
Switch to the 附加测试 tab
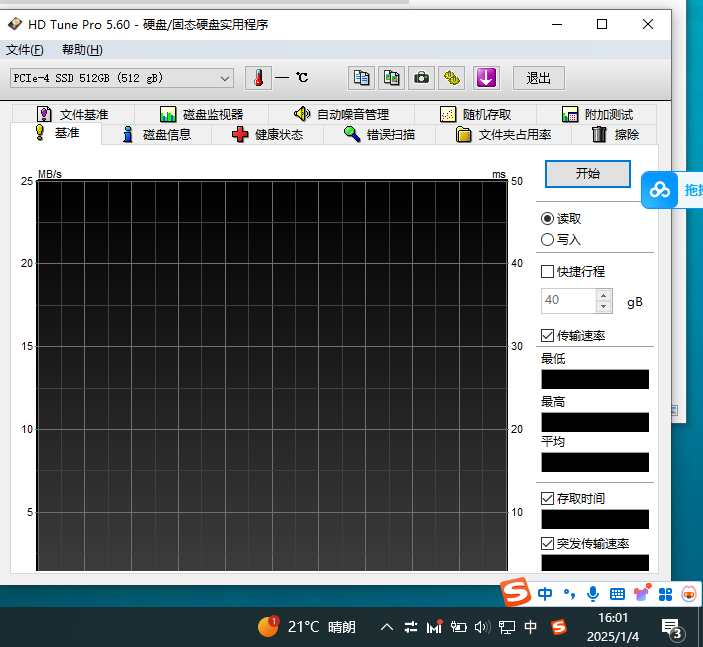pyautogui.click(x=597, y=114)
